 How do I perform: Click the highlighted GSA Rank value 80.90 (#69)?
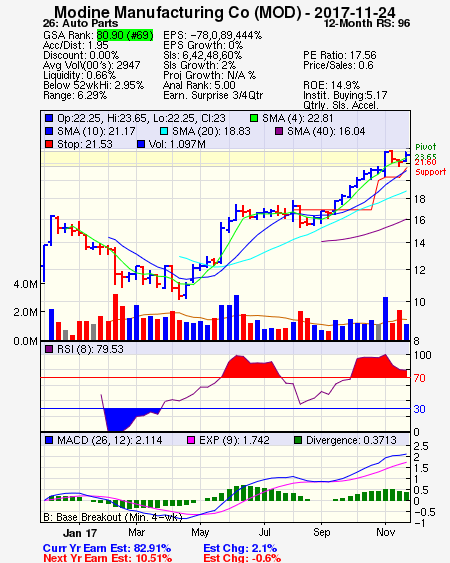(125, 35)
